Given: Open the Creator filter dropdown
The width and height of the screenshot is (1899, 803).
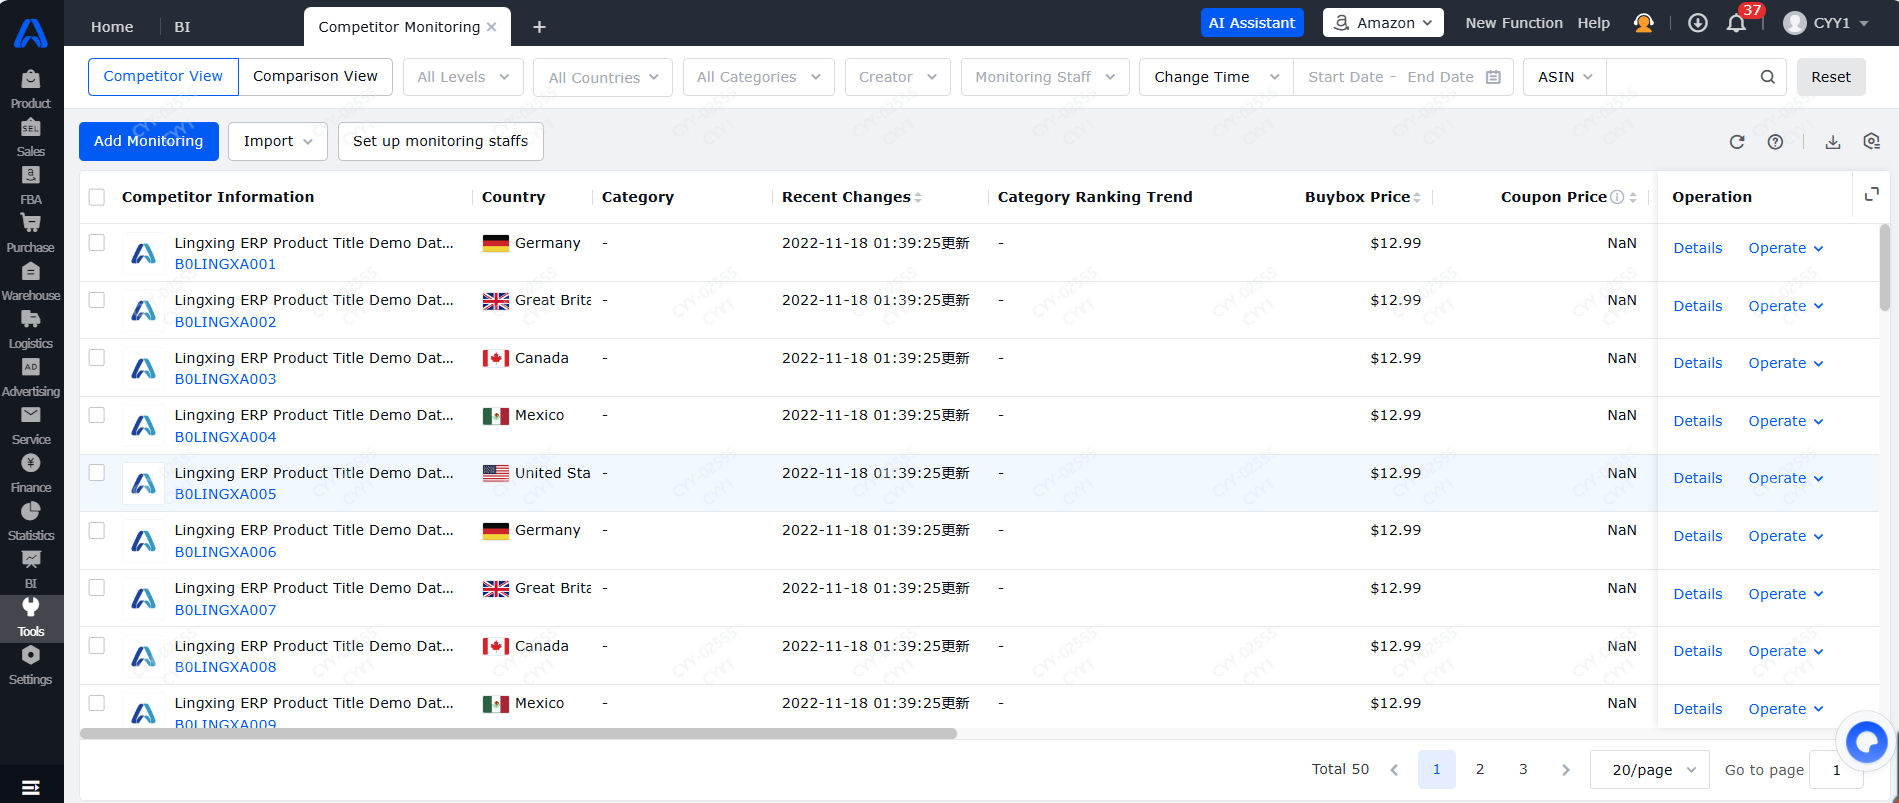Looking at the screenshot, I should coord(897,77).
